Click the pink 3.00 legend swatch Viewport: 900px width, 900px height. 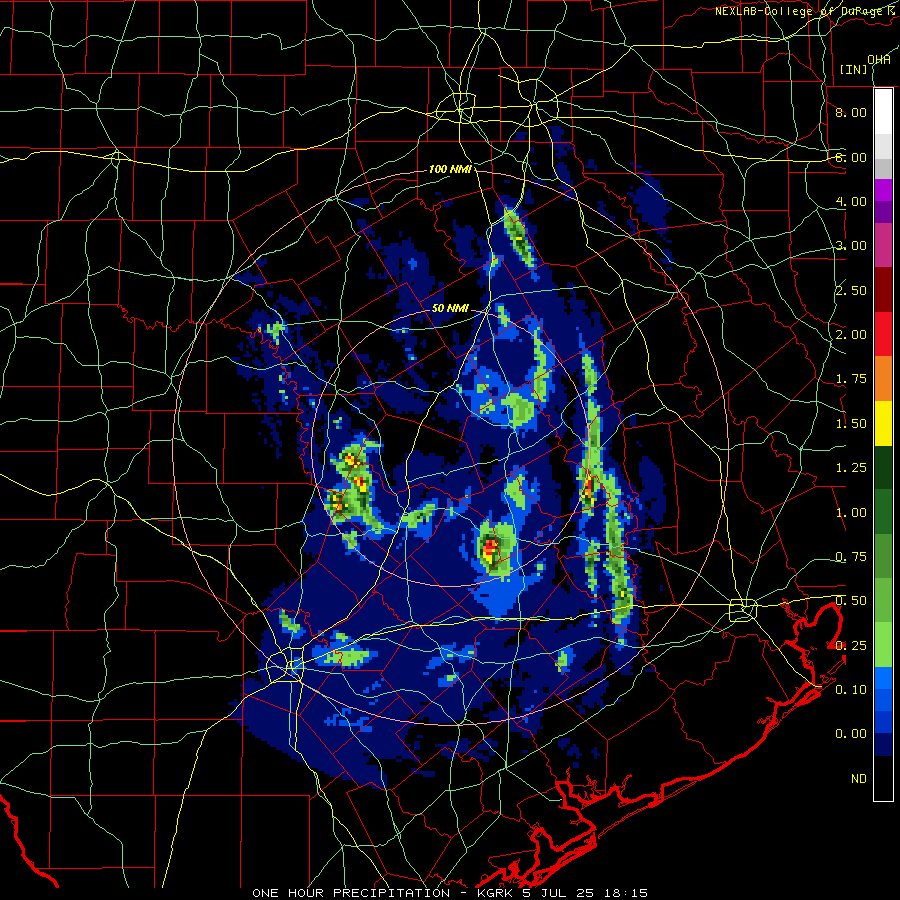click(x=883, y=245)
